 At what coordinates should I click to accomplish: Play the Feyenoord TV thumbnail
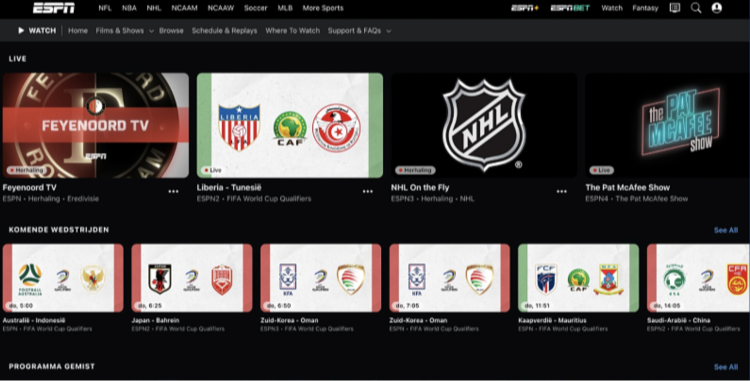pos(96,125)
